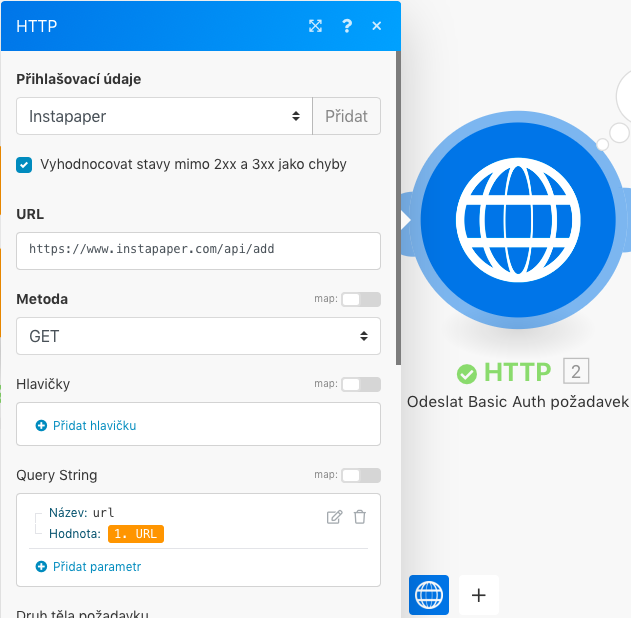Click the Přidat button next to Instapaper
Viewport: 631px width, 618px height.
346,116
